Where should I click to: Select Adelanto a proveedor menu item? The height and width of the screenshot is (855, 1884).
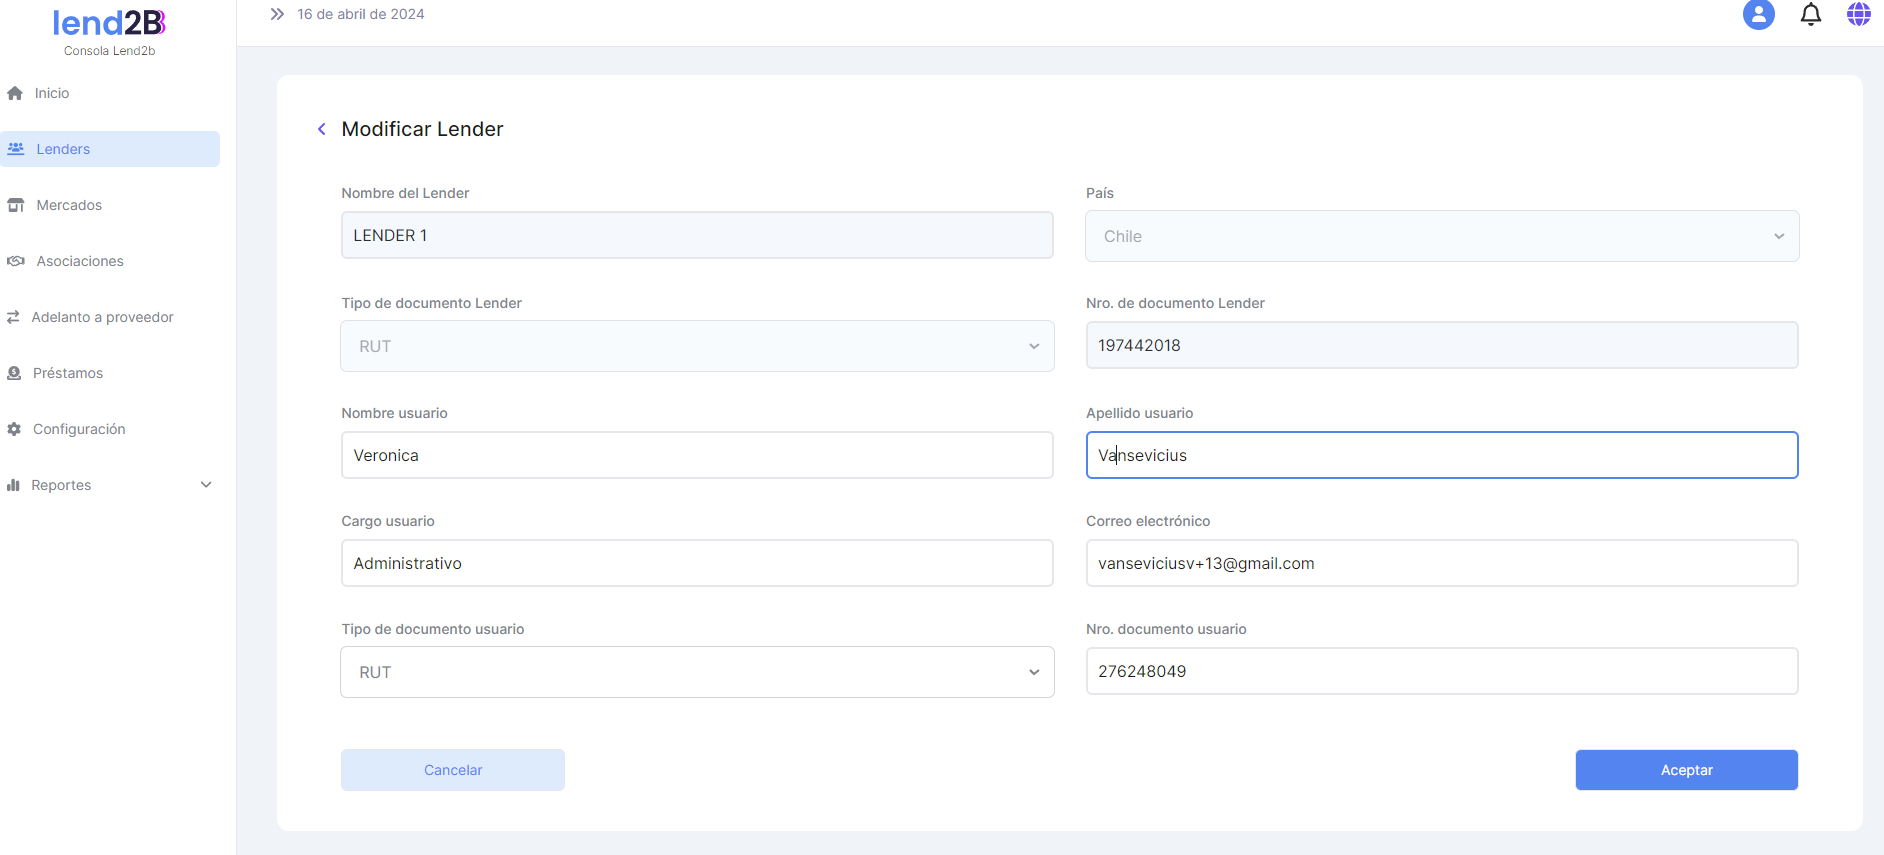click(102, 317)
